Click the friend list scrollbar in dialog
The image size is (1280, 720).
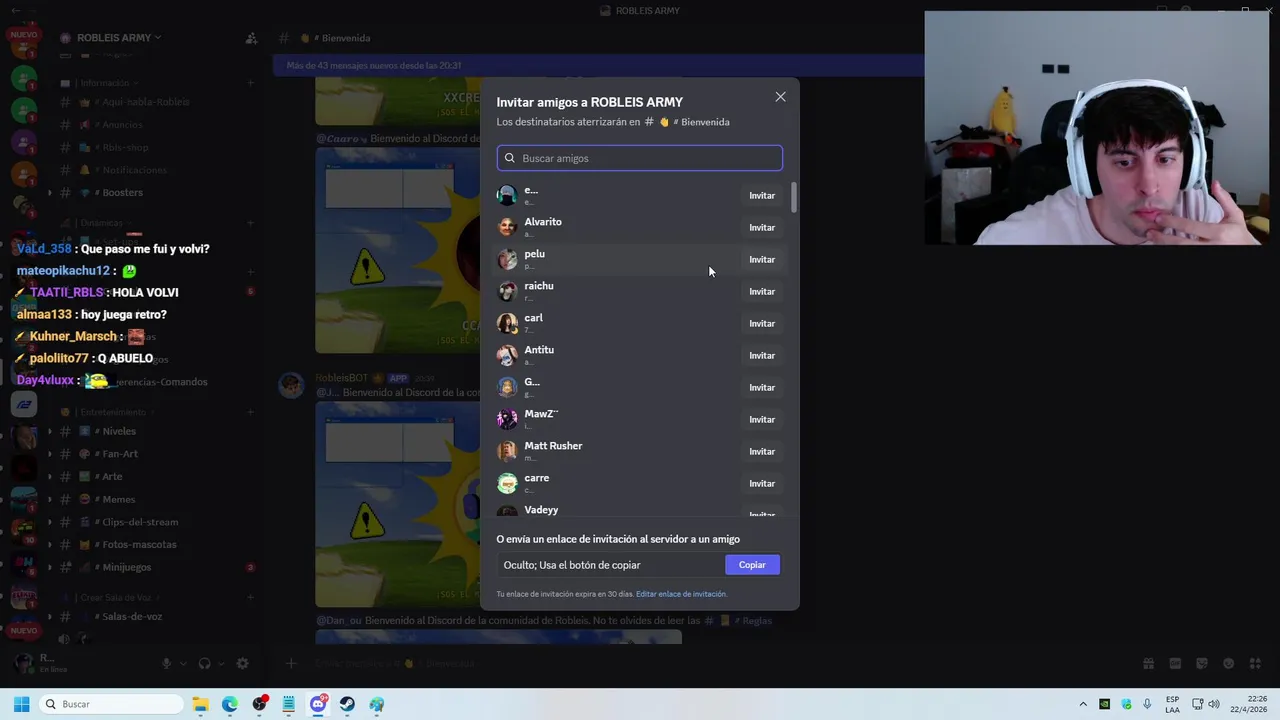tap(794, 197)
